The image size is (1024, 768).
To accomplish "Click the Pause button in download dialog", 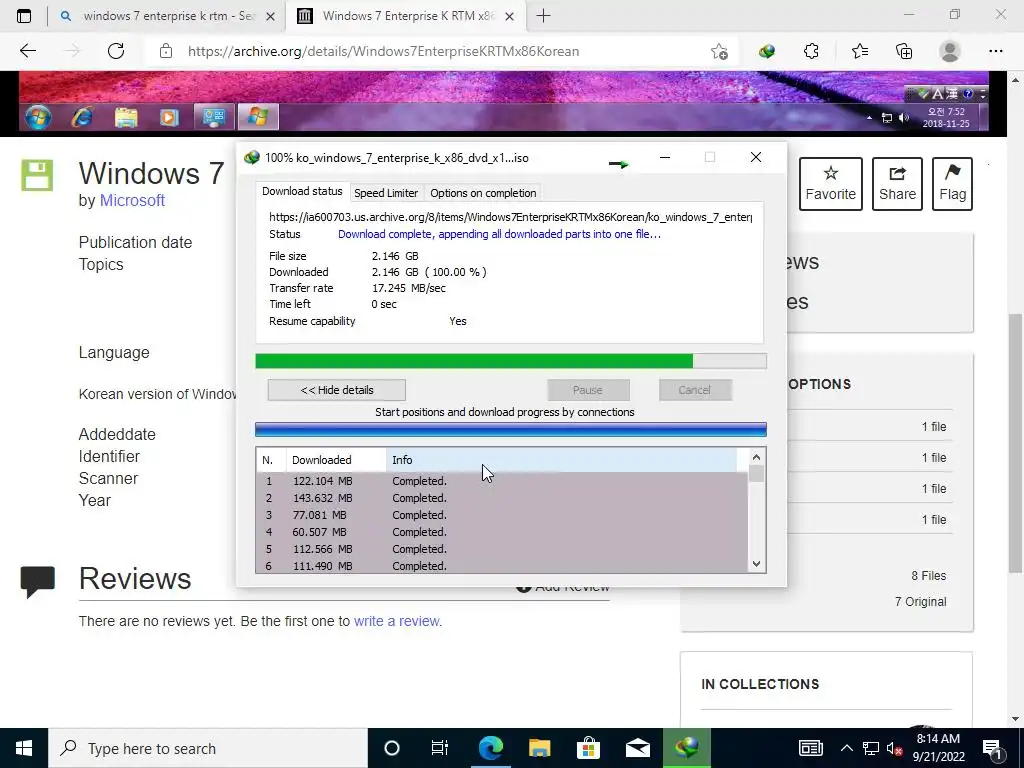I will 588,390.
